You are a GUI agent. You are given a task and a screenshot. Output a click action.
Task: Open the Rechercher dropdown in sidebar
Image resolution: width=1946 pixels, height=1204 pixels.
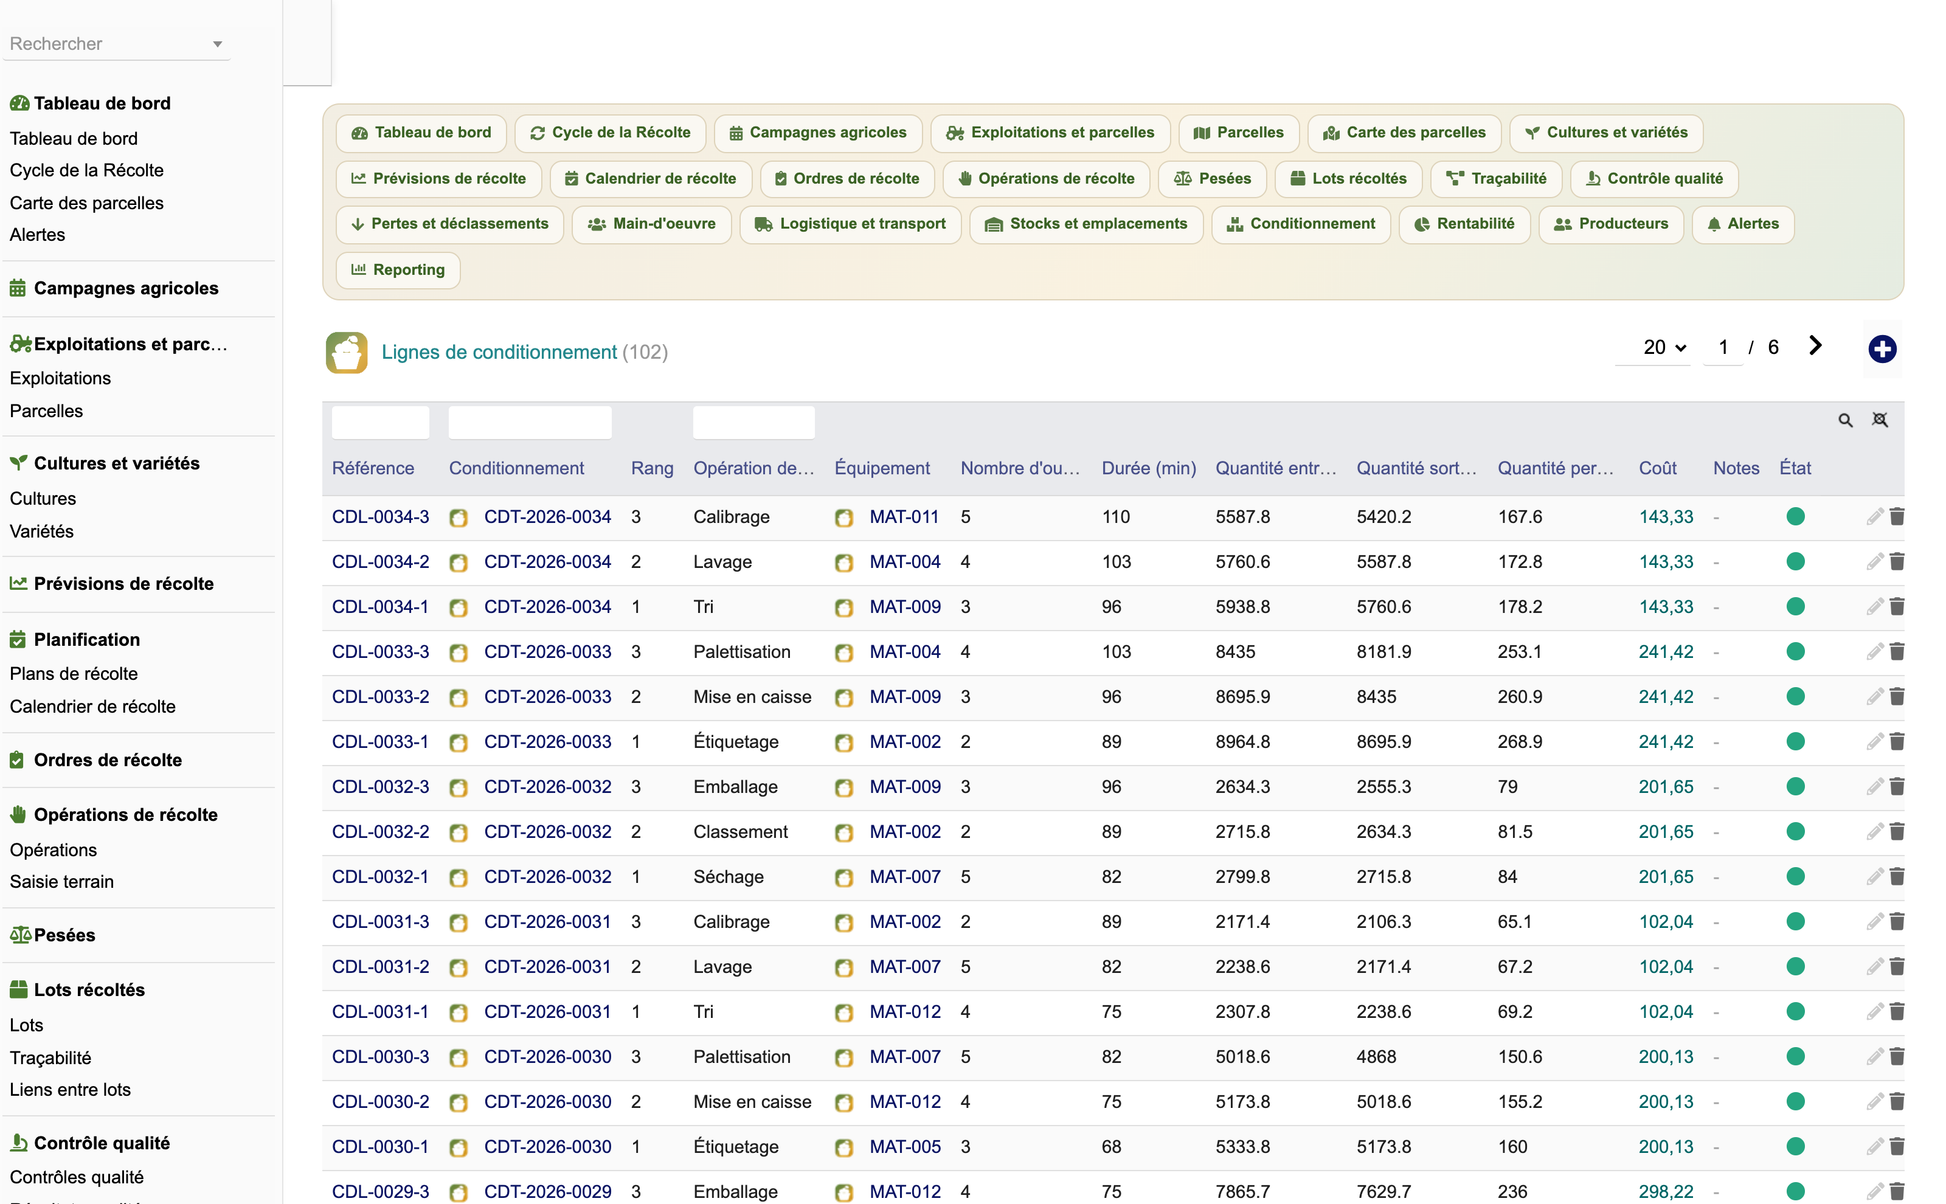tap(116, 44)
